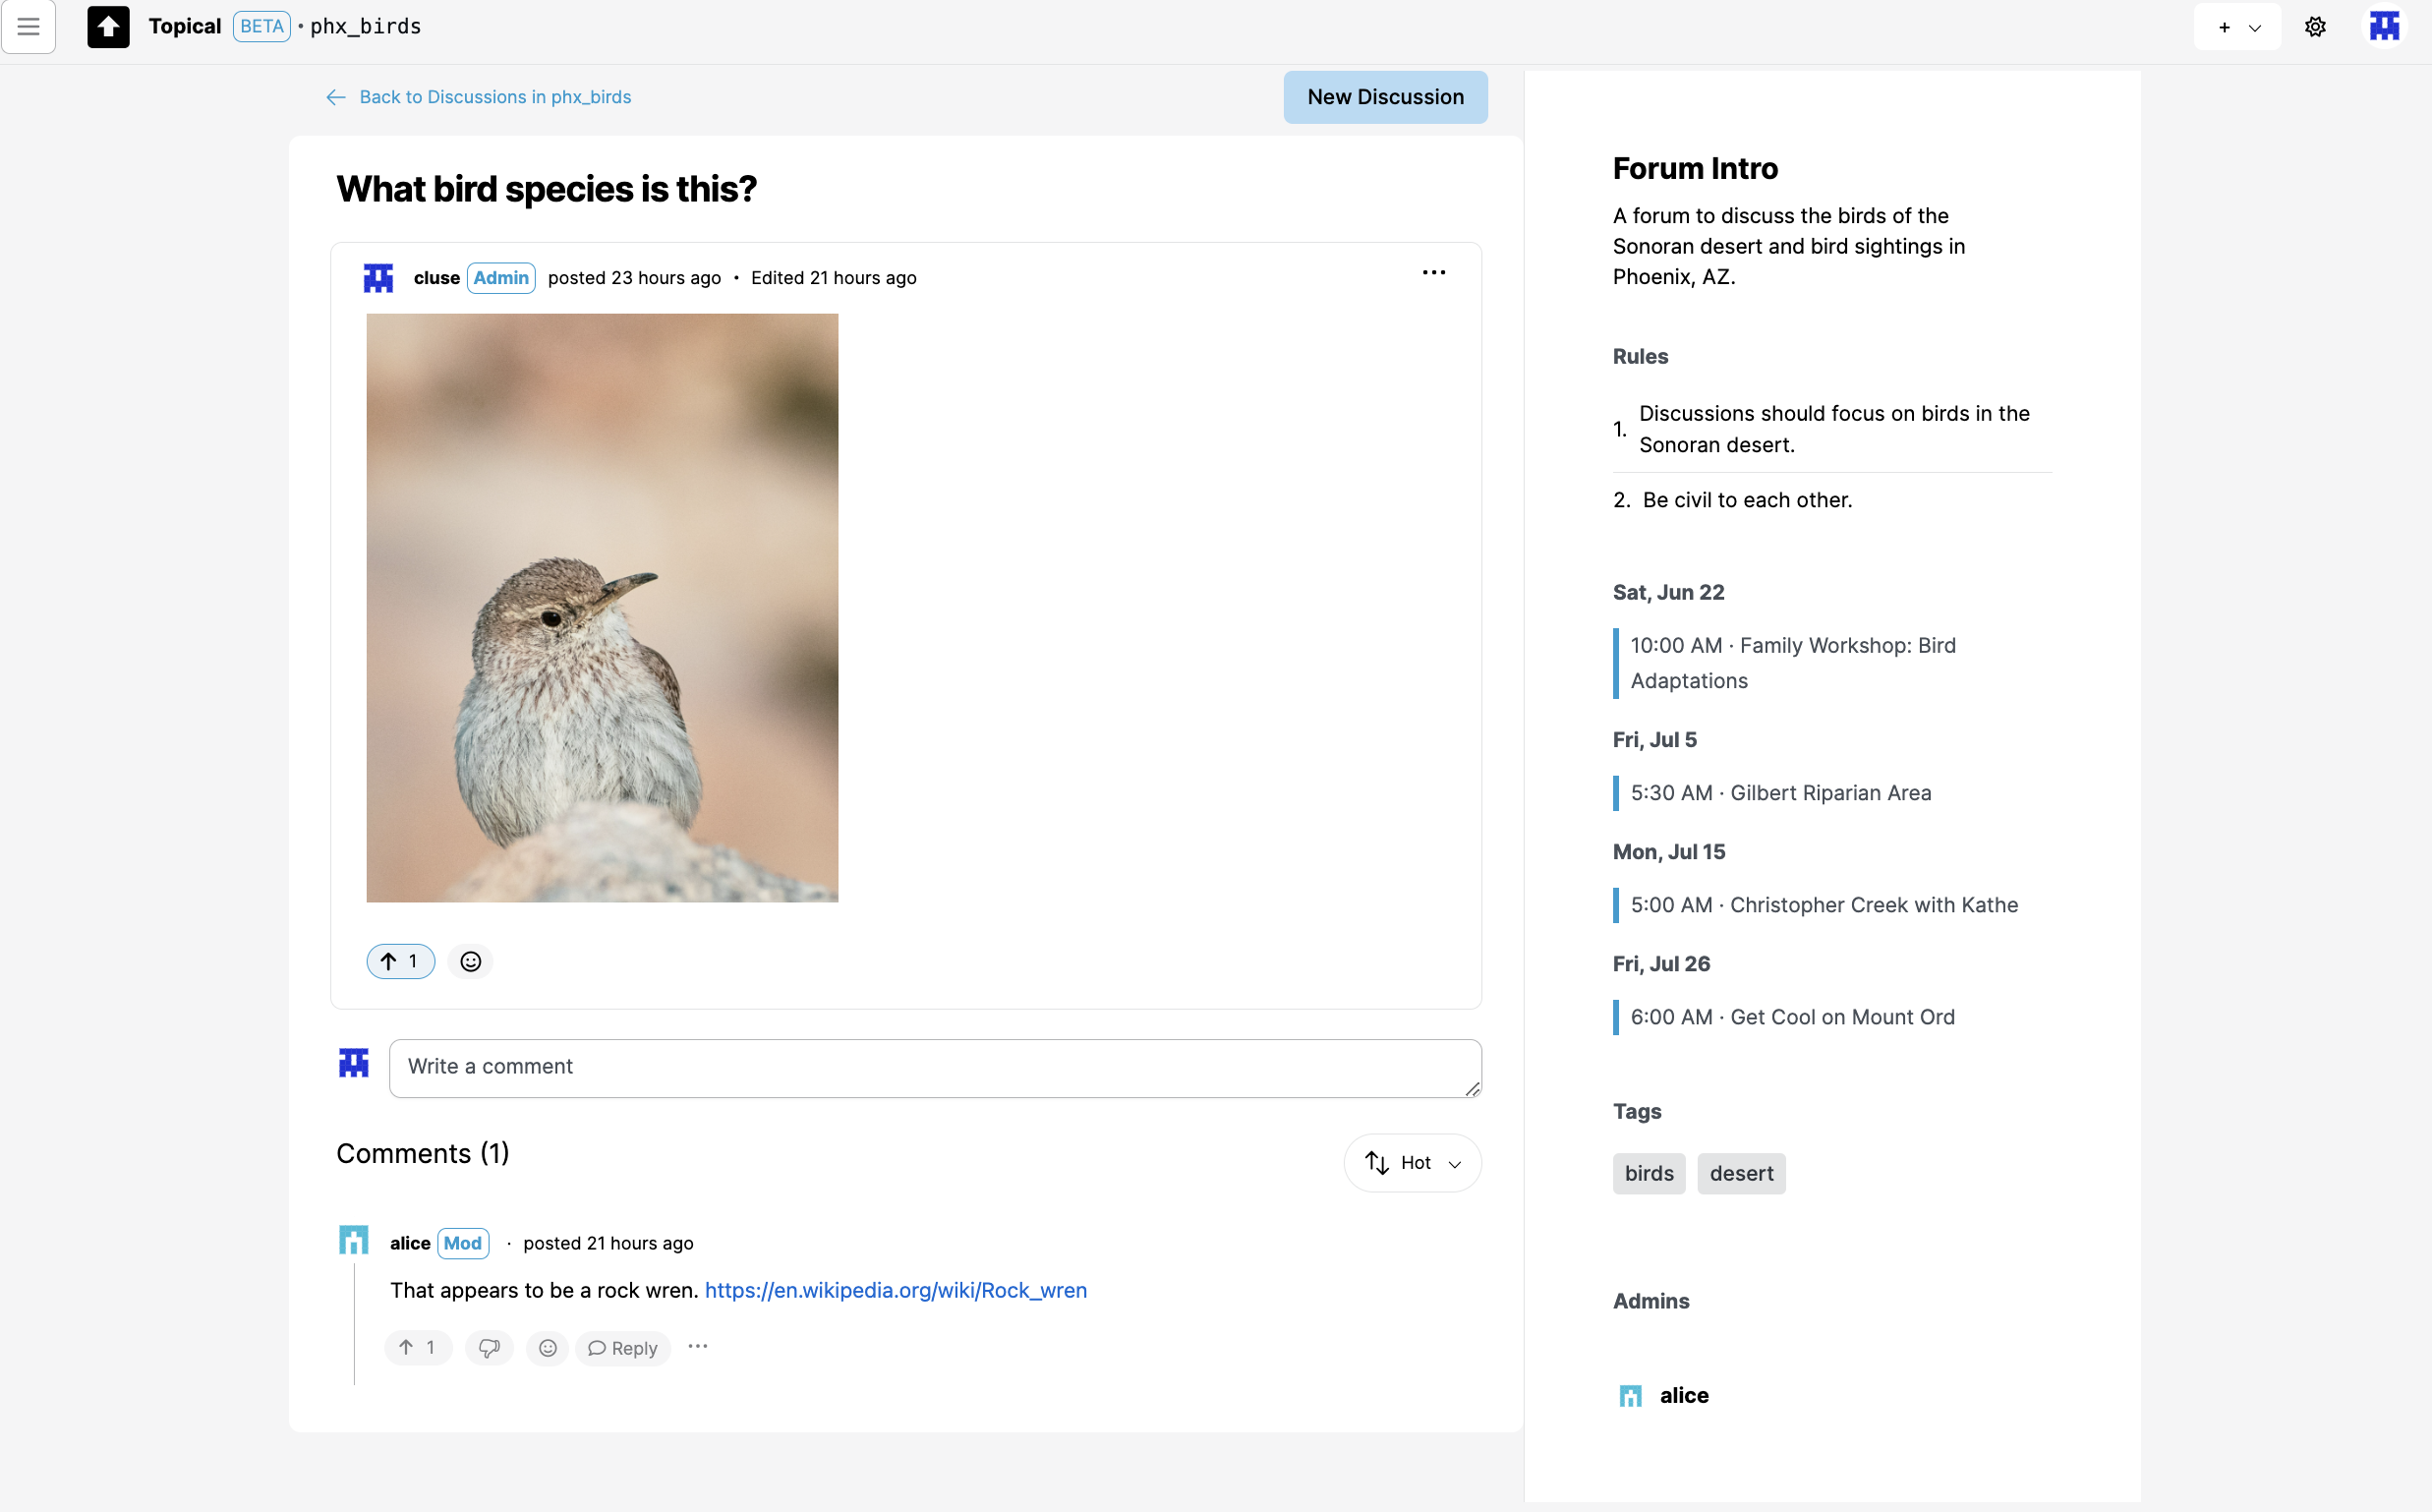
Task: Focus the Write a comment field
Action: (935, 1068)
